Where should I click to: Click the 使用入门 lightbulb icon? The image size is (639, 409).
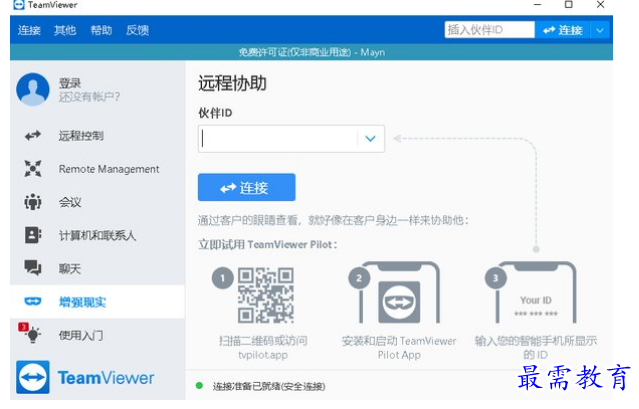tap(32, 335)
